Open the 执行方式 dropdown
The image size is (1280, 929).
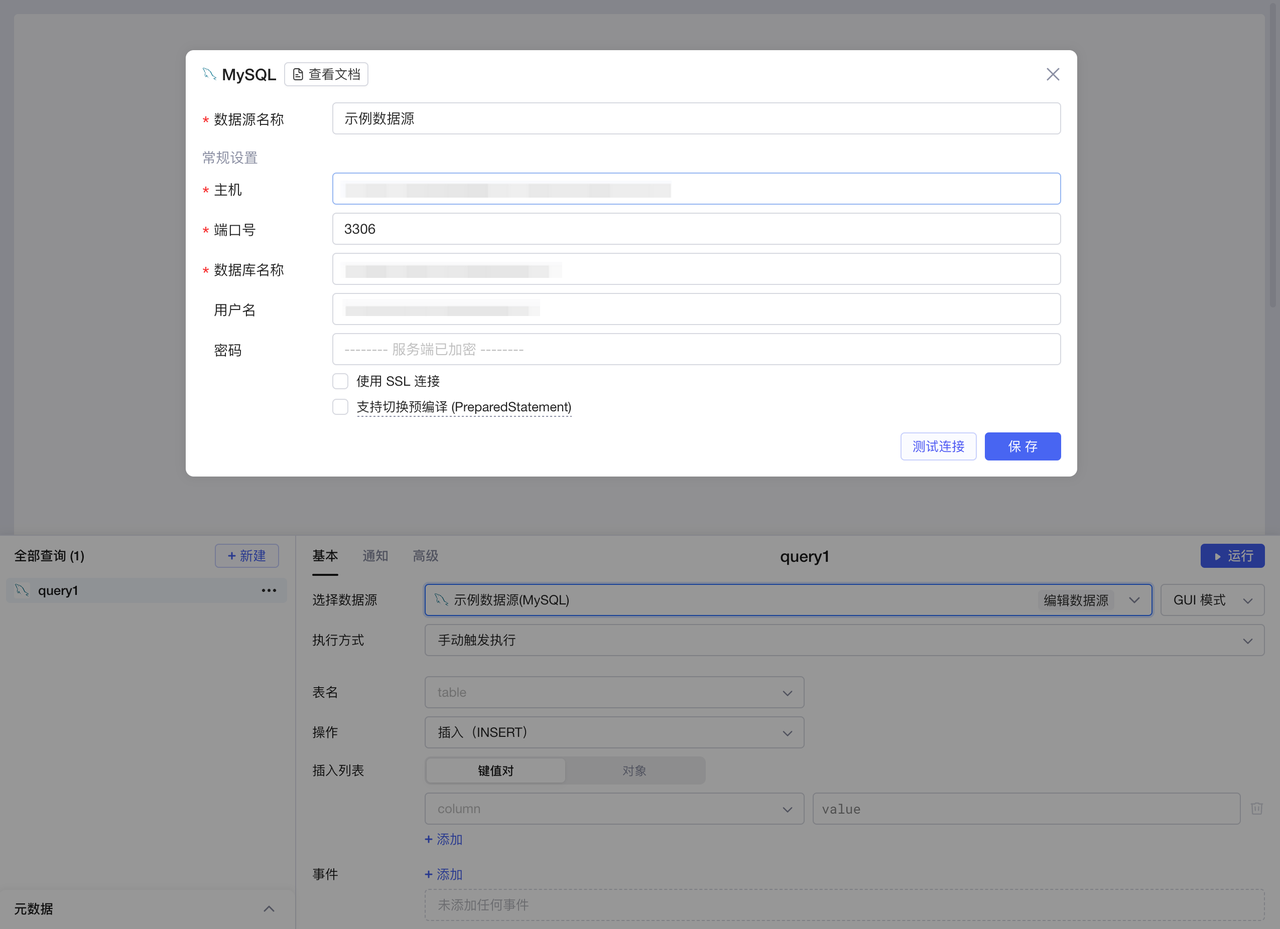(x=844, y=640)
